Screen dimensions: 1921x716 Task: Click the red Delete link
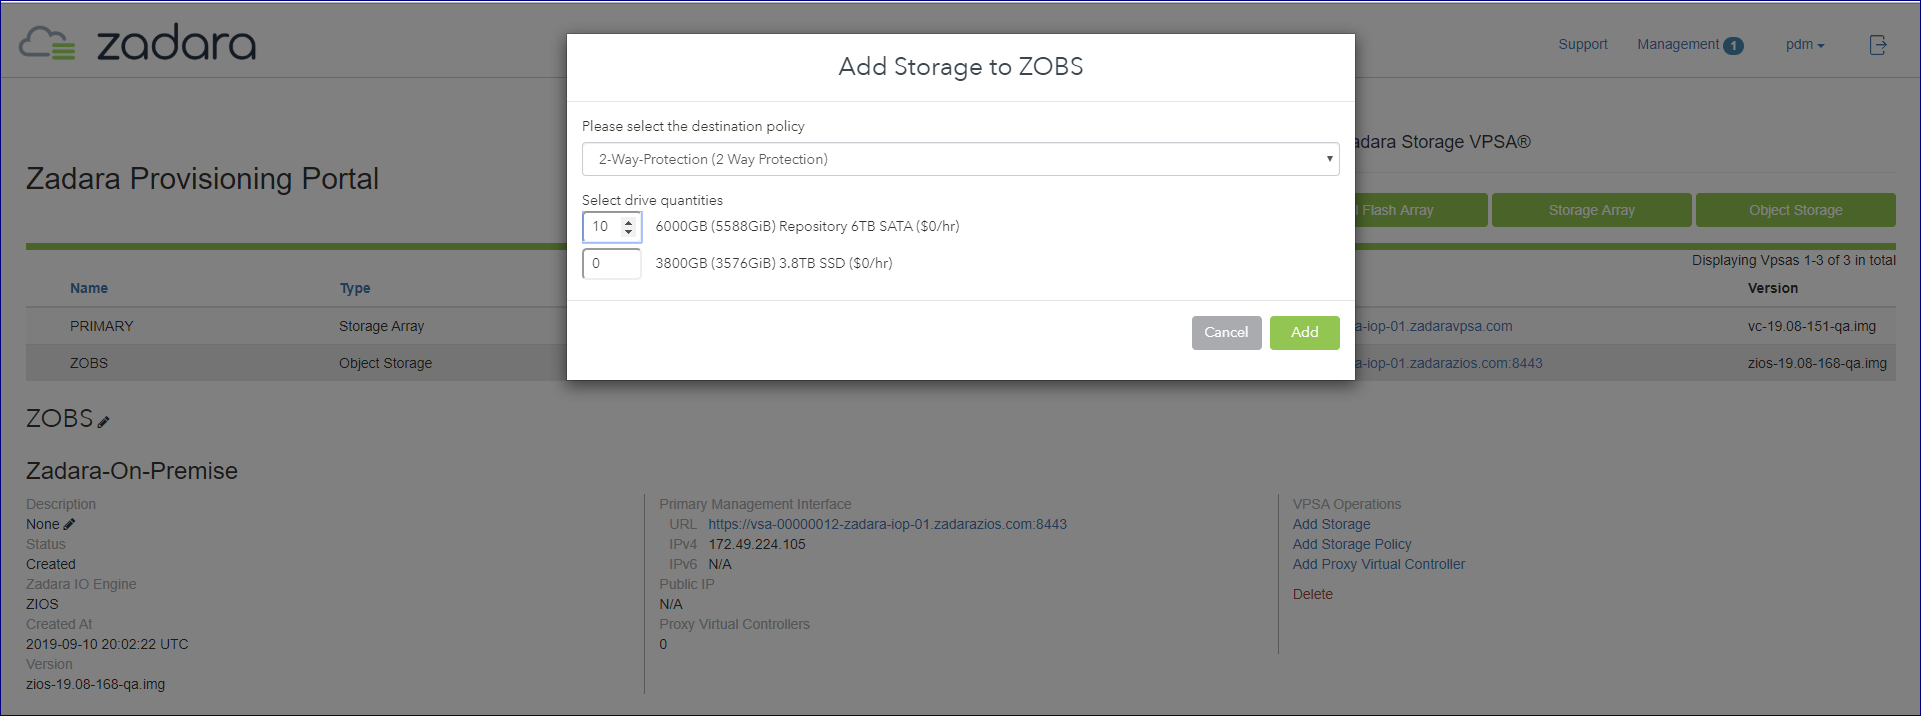click(x=1312, y=594)
